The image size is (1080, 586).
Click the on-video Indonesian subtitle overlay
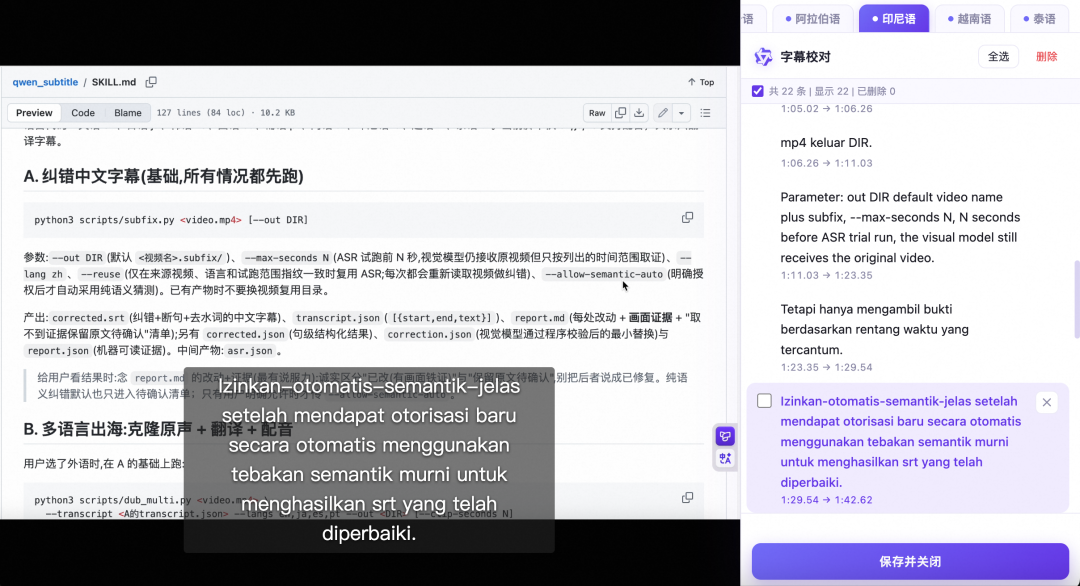point(369,460)
